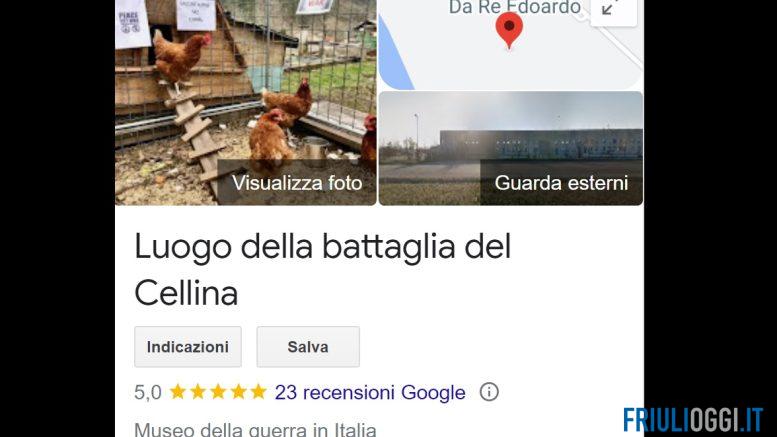Viewport: 777px width, 437px height.
Task: Click the Da Re Edoardo map label
Action: pos(514,7)
